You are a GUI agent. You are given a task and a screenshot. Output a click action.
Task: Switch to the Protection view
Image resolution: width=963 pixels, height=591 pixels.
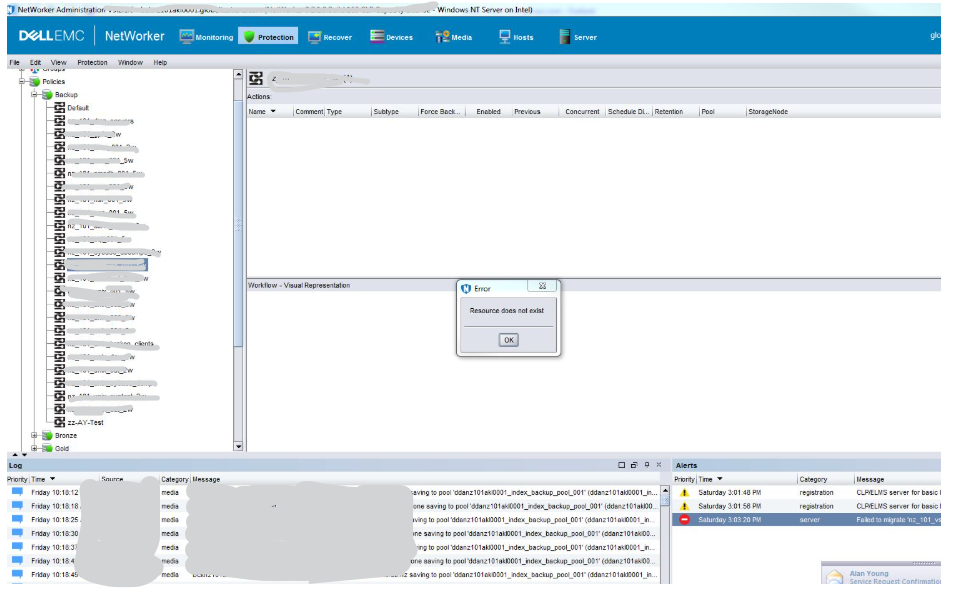[268, 37]
